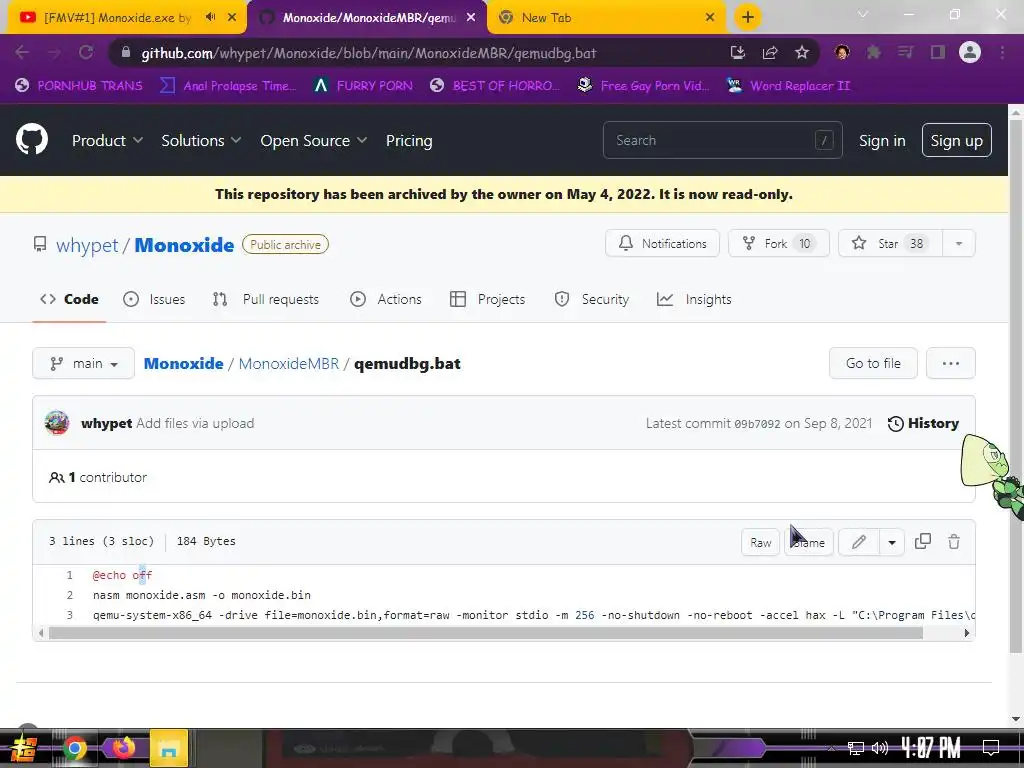Click the delete file trash icon

(x=954, y=541)
